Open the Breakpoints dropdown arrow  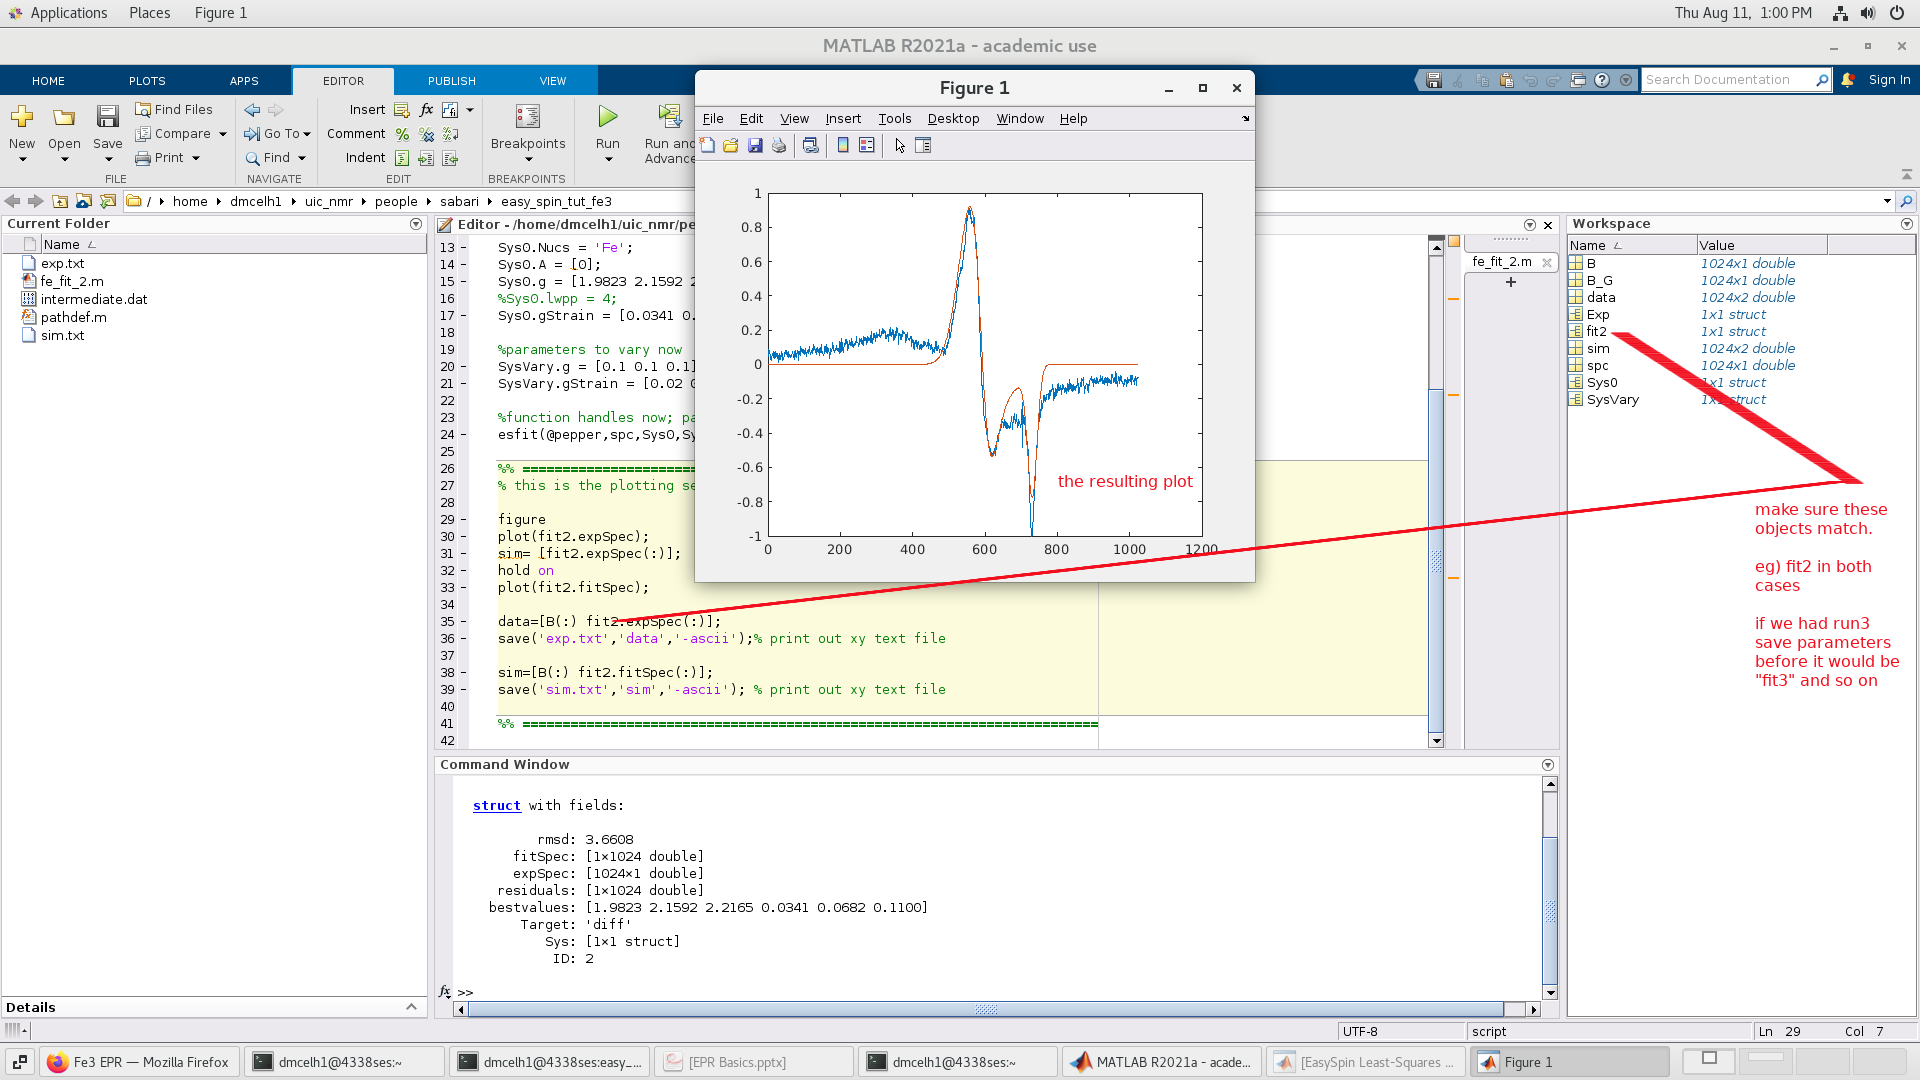pos(528,160)
